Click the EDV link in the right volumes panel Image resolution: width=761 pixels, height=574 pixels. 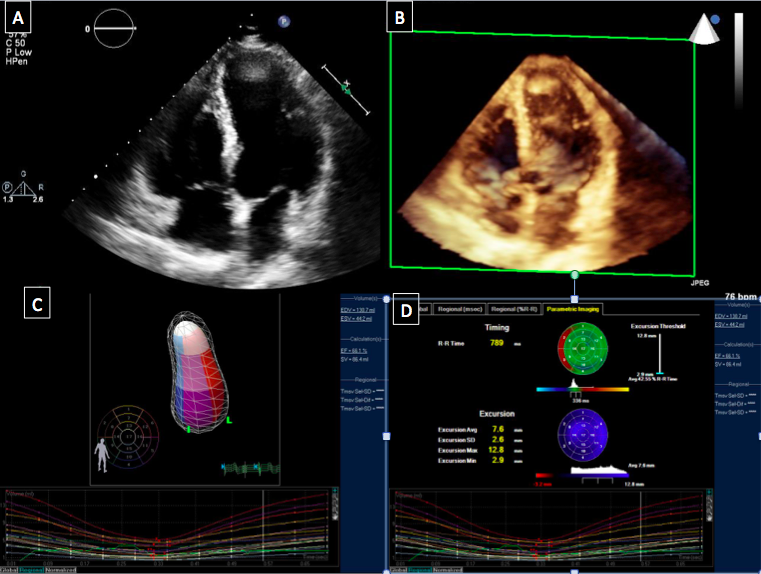click(731, 316)
